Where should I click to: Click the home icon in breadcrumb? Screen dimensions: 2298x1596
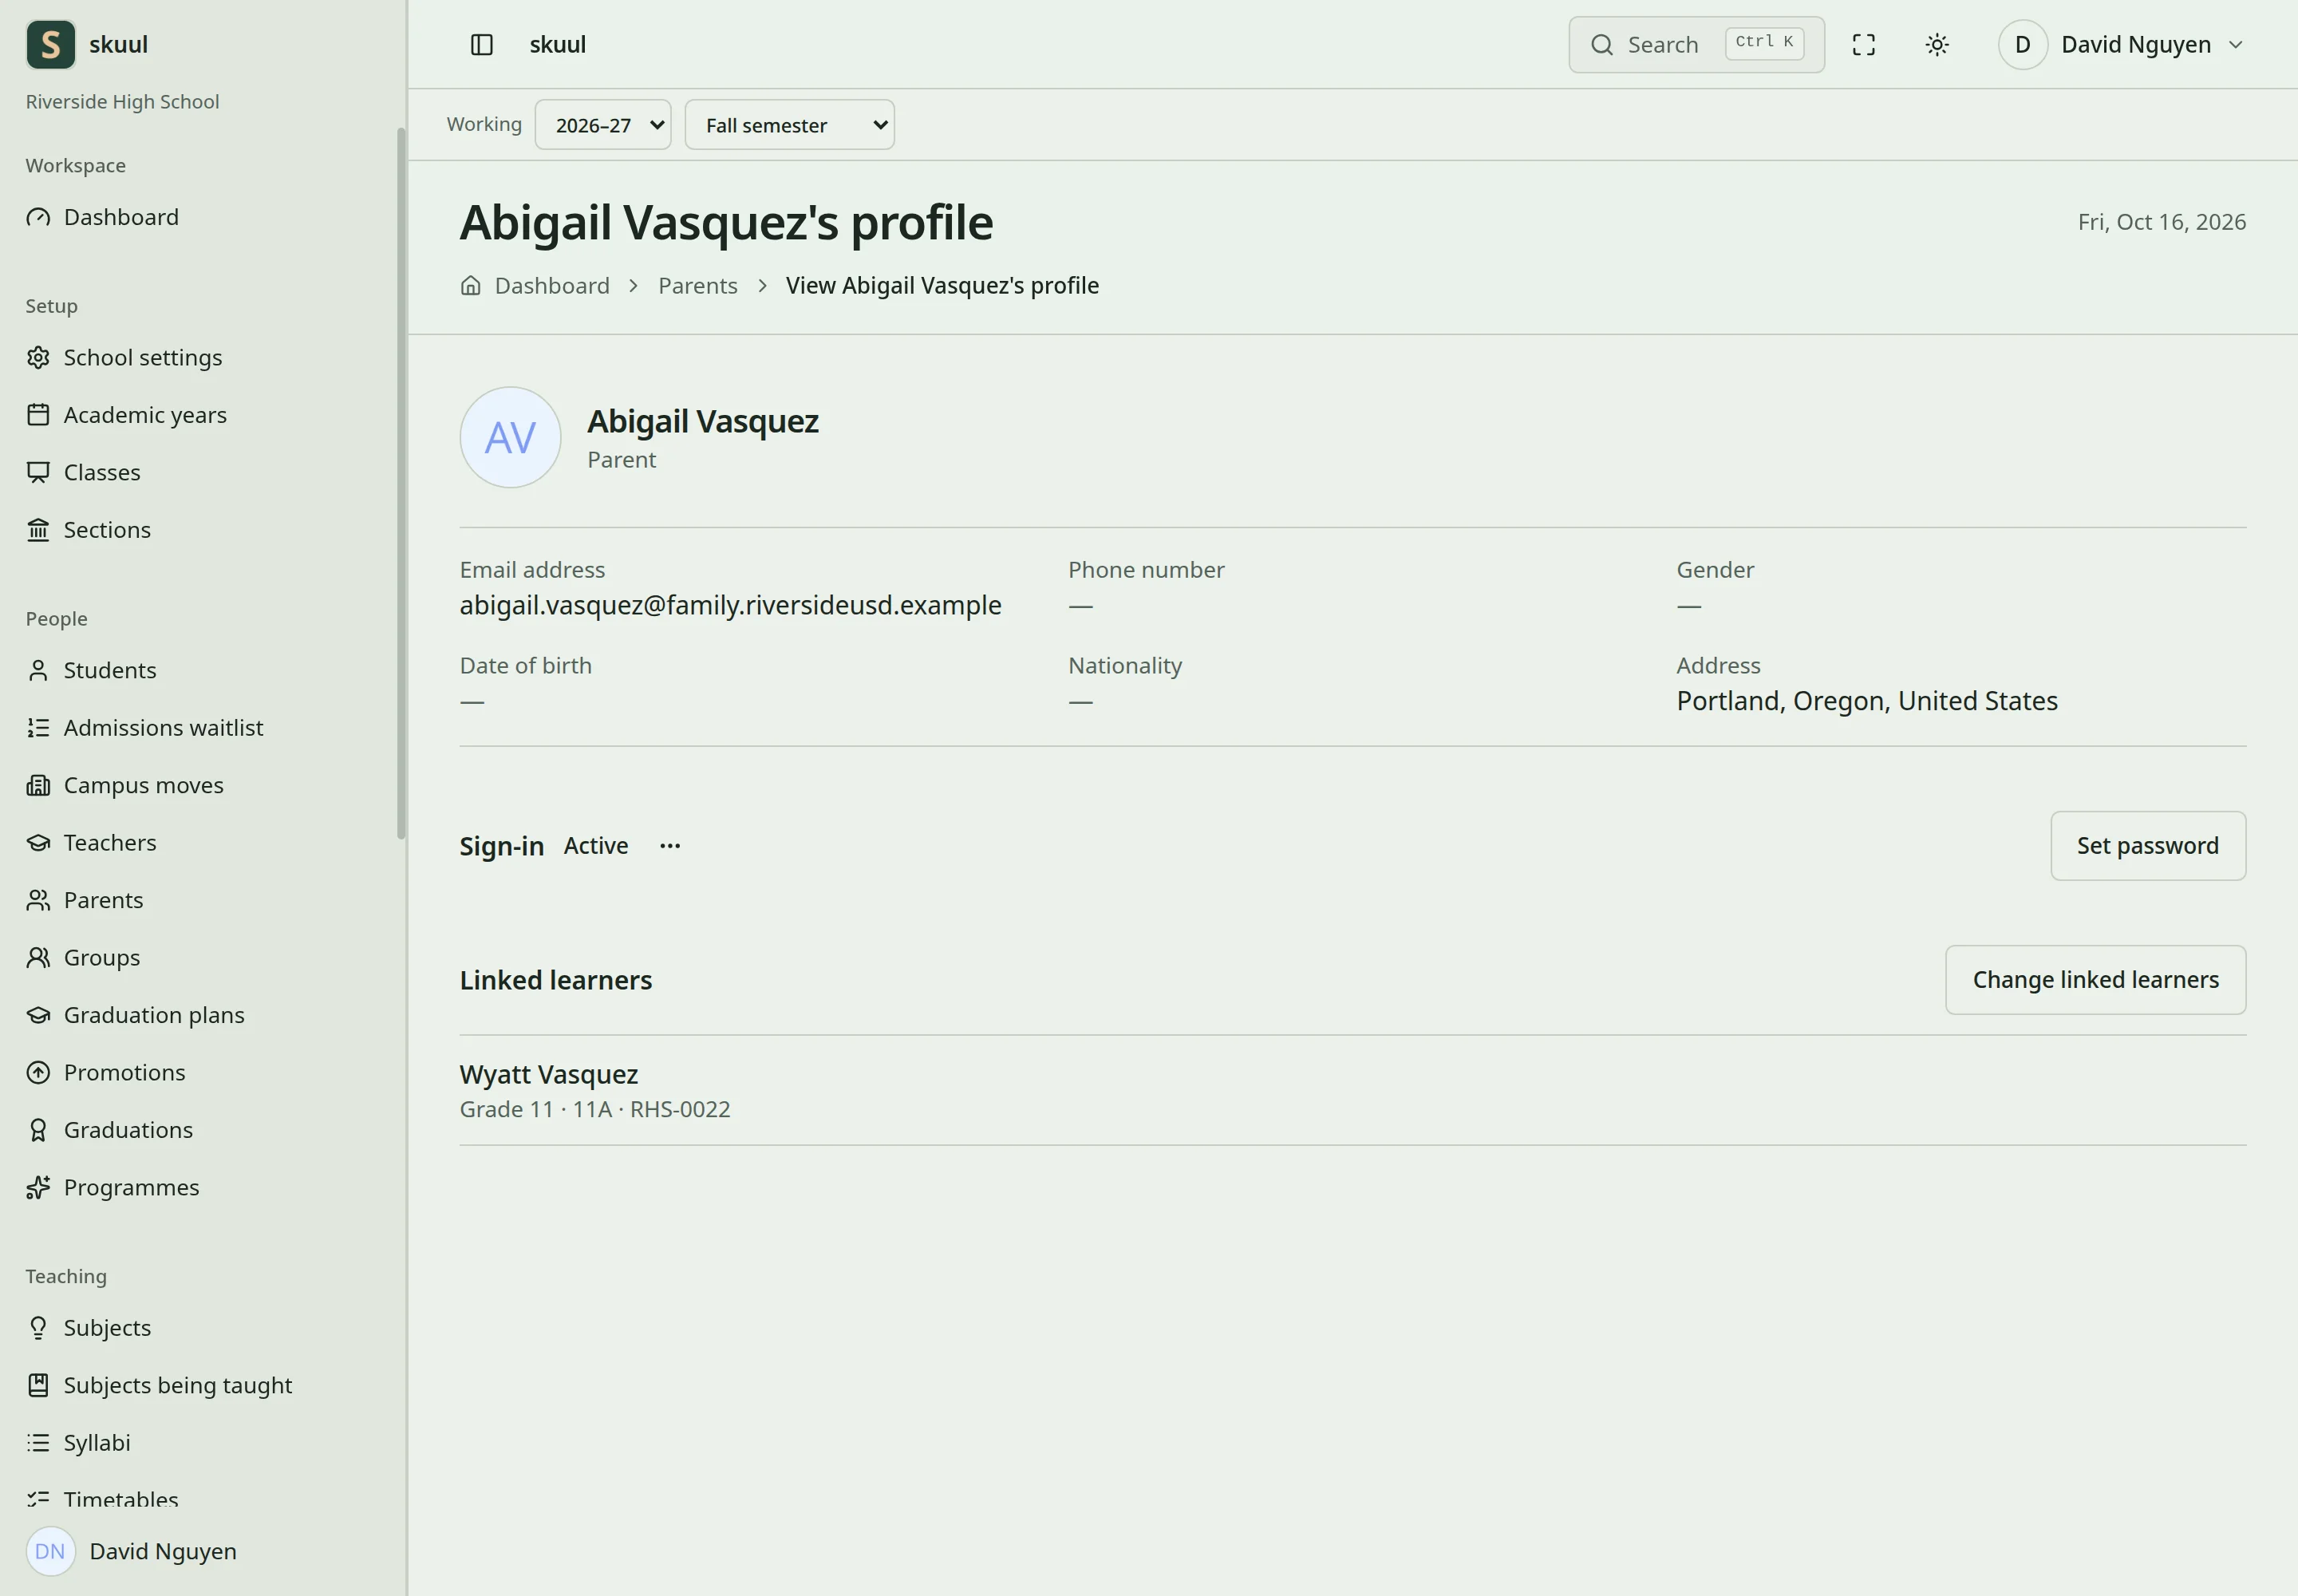[470, 286]
